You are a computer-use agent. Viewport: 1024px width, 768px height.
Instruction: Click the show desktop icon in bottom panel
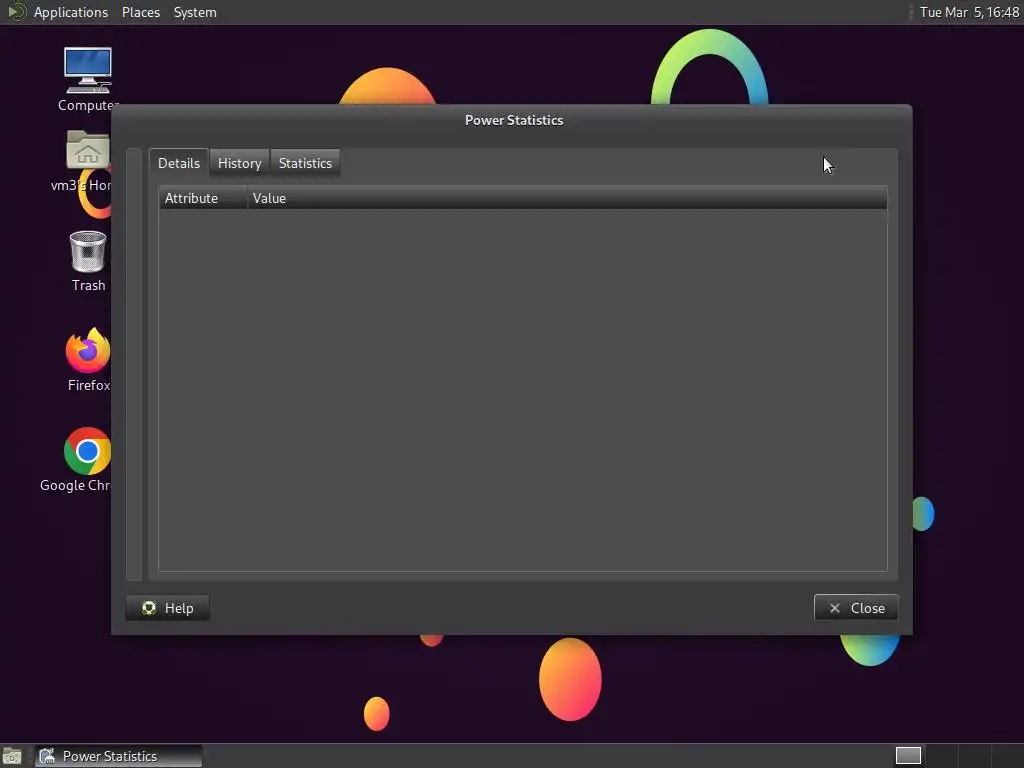click(x=12, y=756)
